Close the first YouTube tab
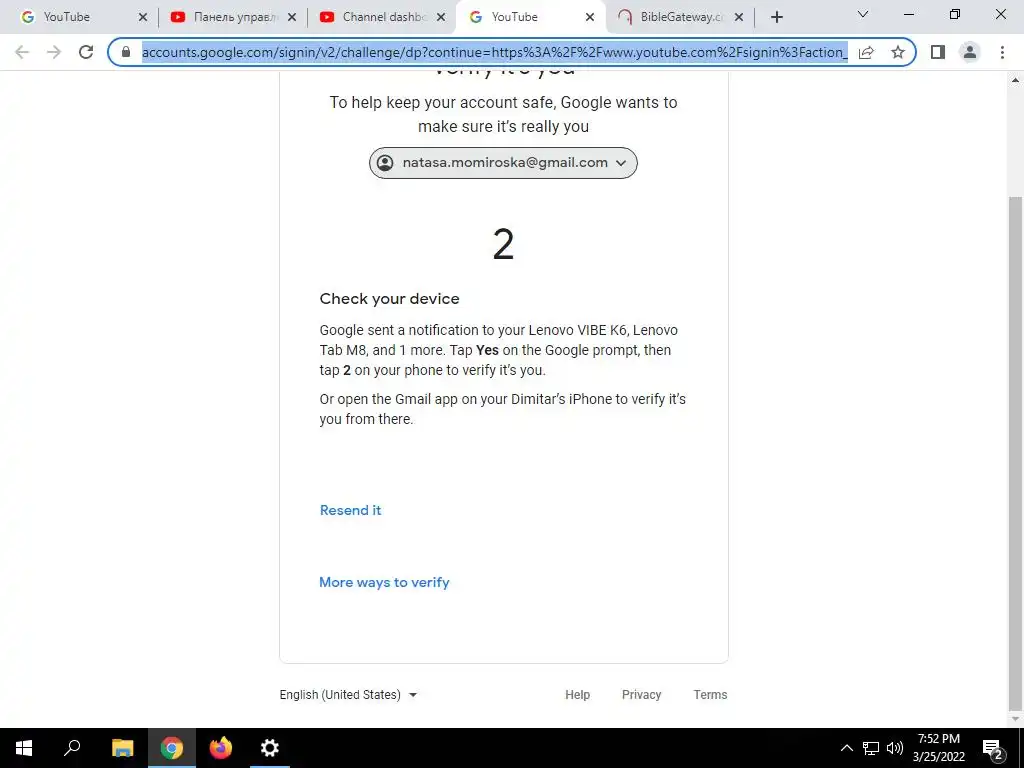Image resolution: width=1024 pixels, height=768 pixels. point(143,17)
